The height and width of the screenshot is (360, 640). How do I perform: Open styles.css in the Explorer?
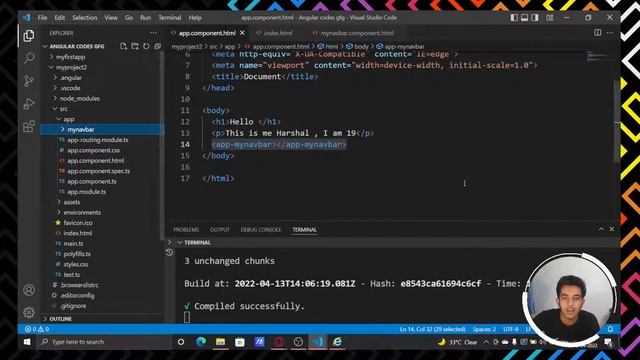click(x=76, y=264)
